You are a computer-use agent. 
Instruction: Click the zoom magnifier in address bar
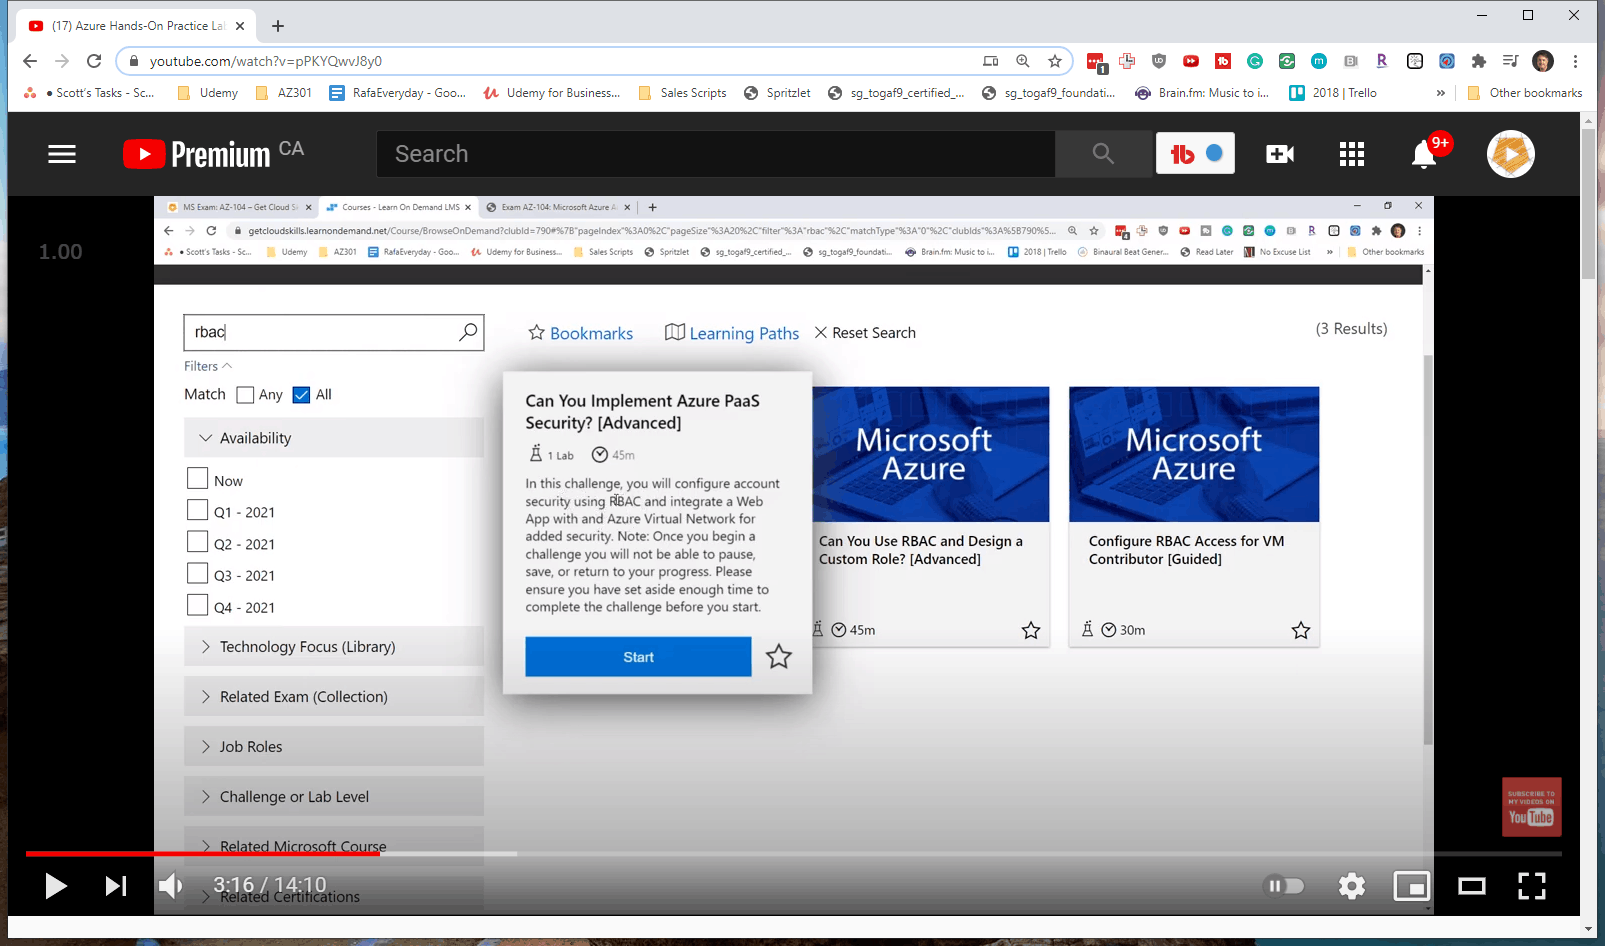click(x=1023, y=61)
